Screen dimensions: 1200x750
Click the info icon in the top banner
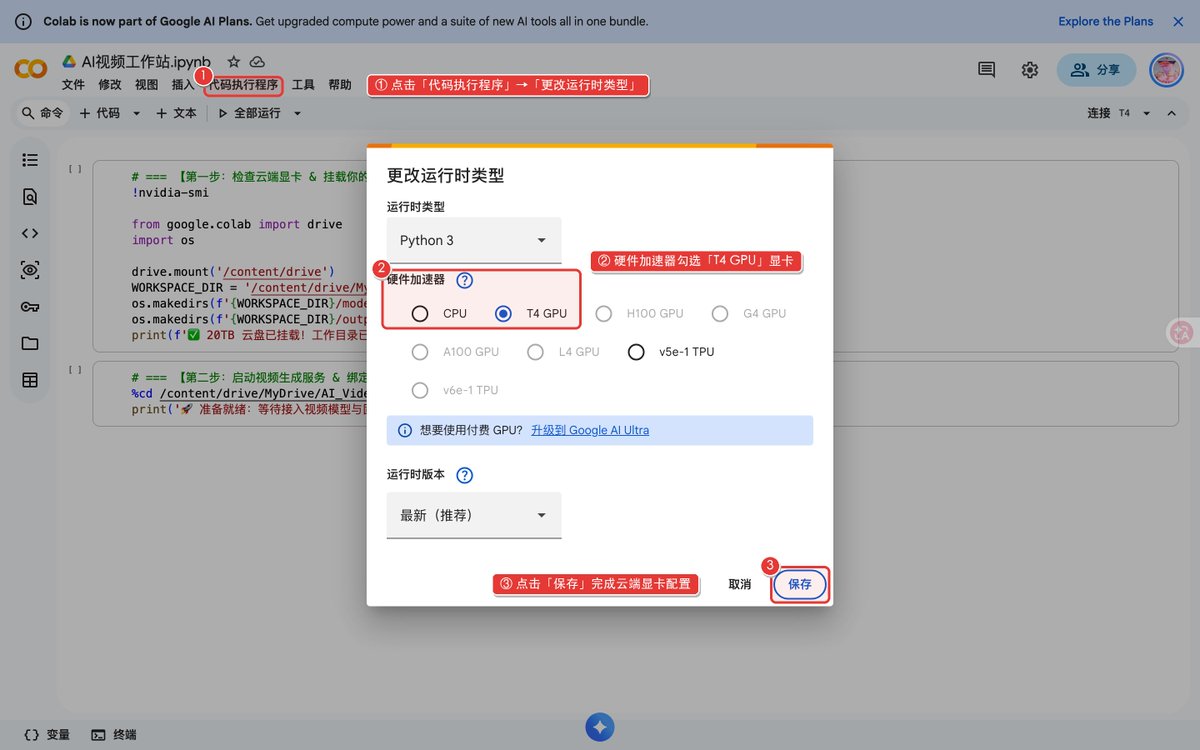coord(23,21)
